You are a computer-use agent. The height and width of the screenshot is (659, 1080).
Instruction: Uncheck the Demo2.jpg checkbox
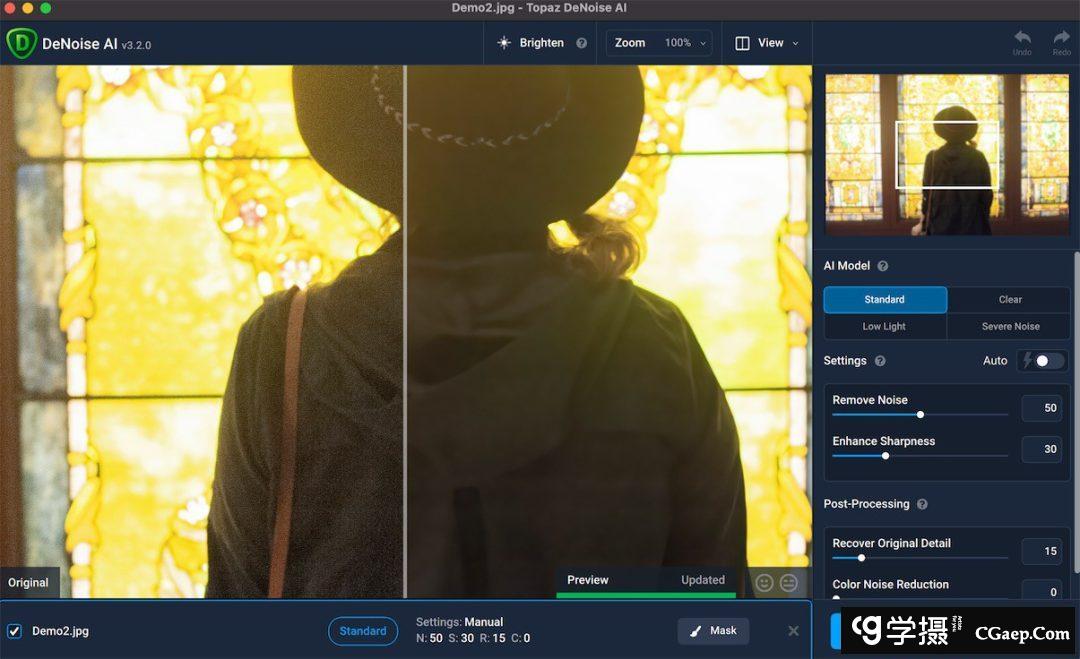pyautogui.click(x=14, y=631)
